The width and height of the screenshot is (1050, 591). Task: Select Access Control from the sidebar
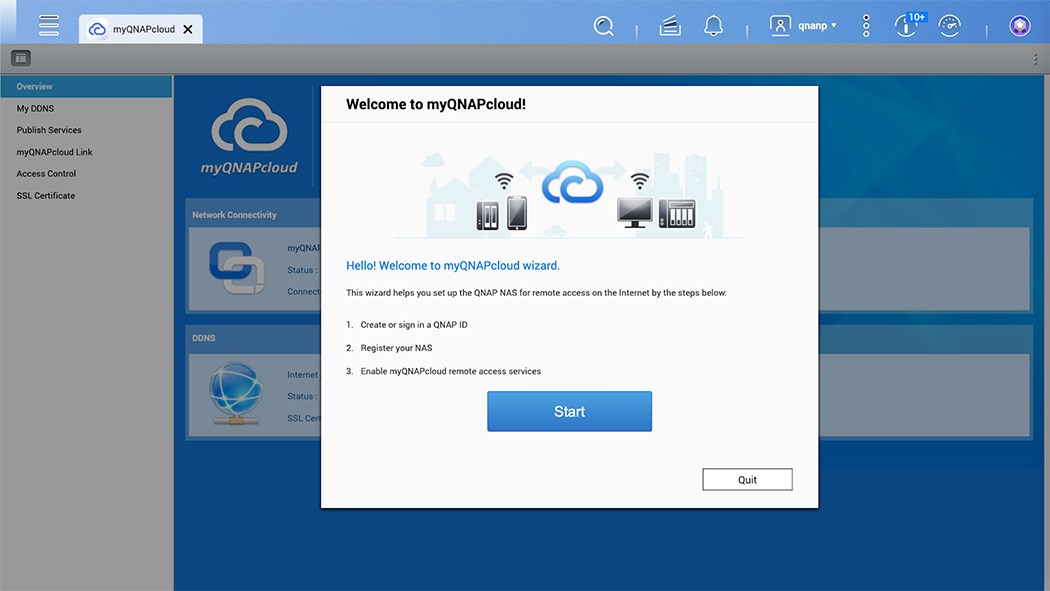point(44,173)
